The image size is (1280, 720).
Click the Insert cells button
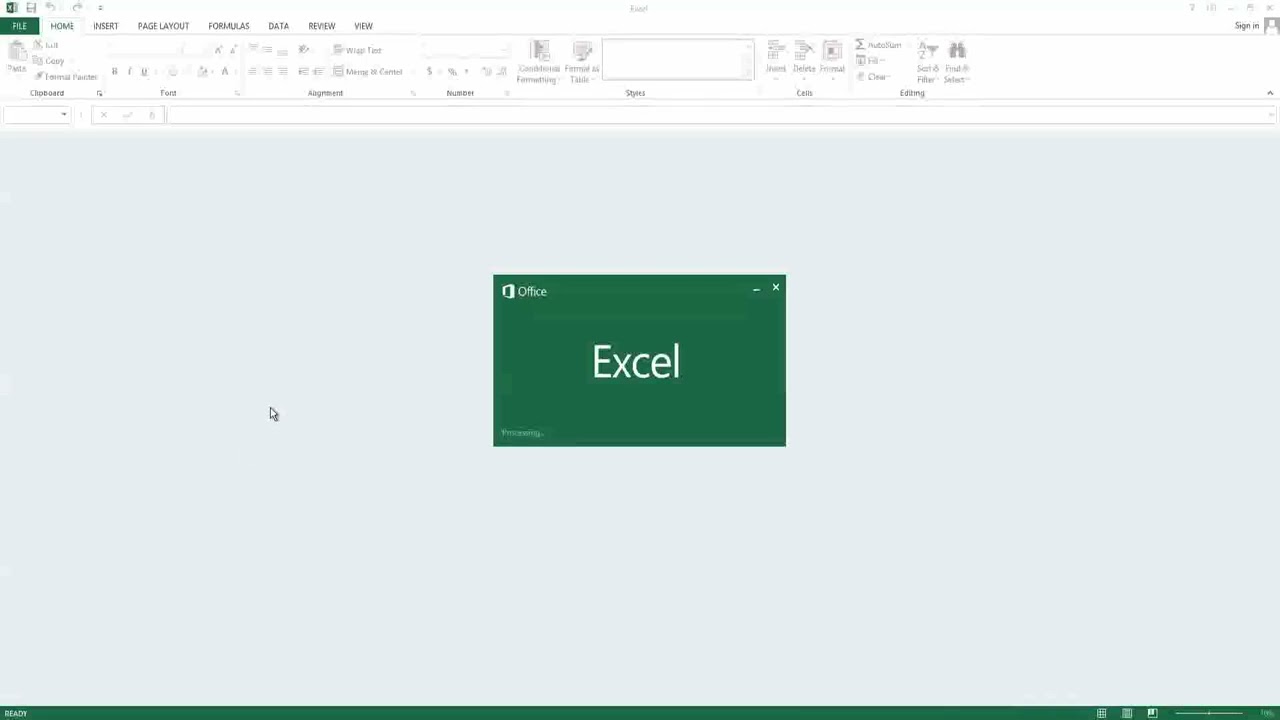tap(776, 62)
